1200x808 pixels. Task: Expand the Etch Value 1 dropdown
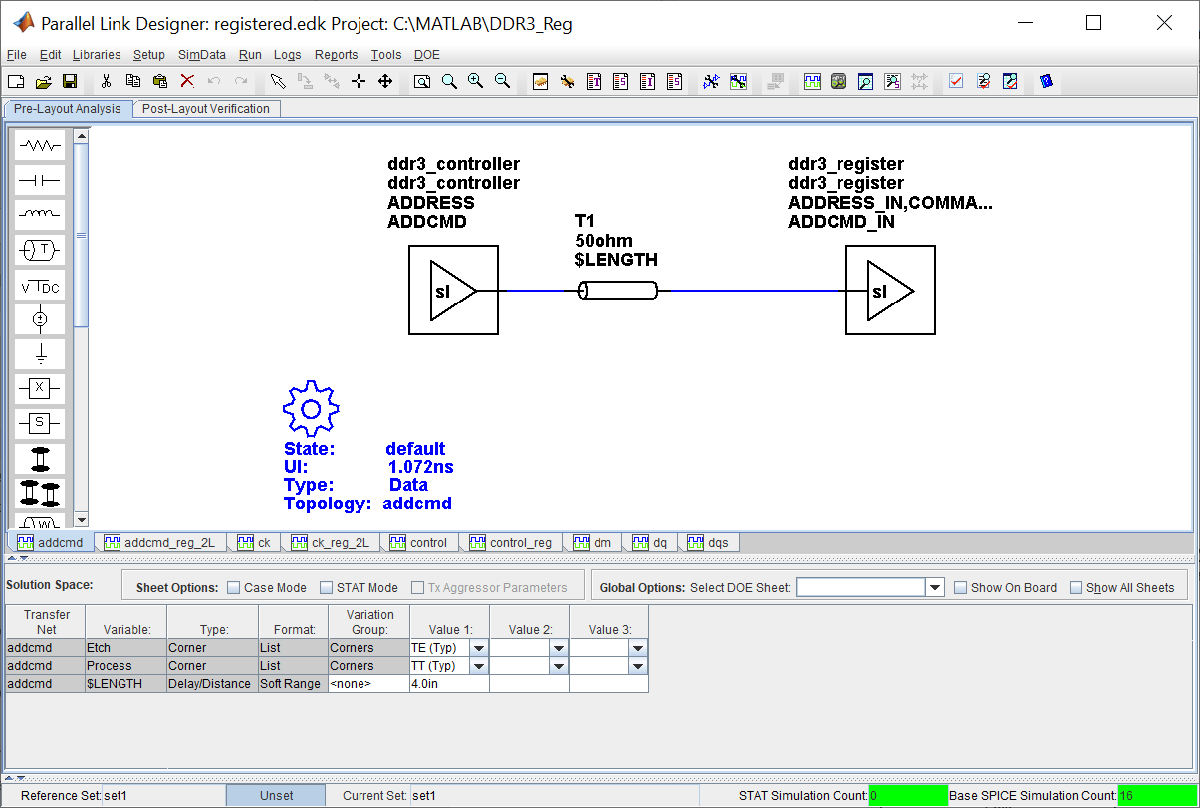click(479, 648)
